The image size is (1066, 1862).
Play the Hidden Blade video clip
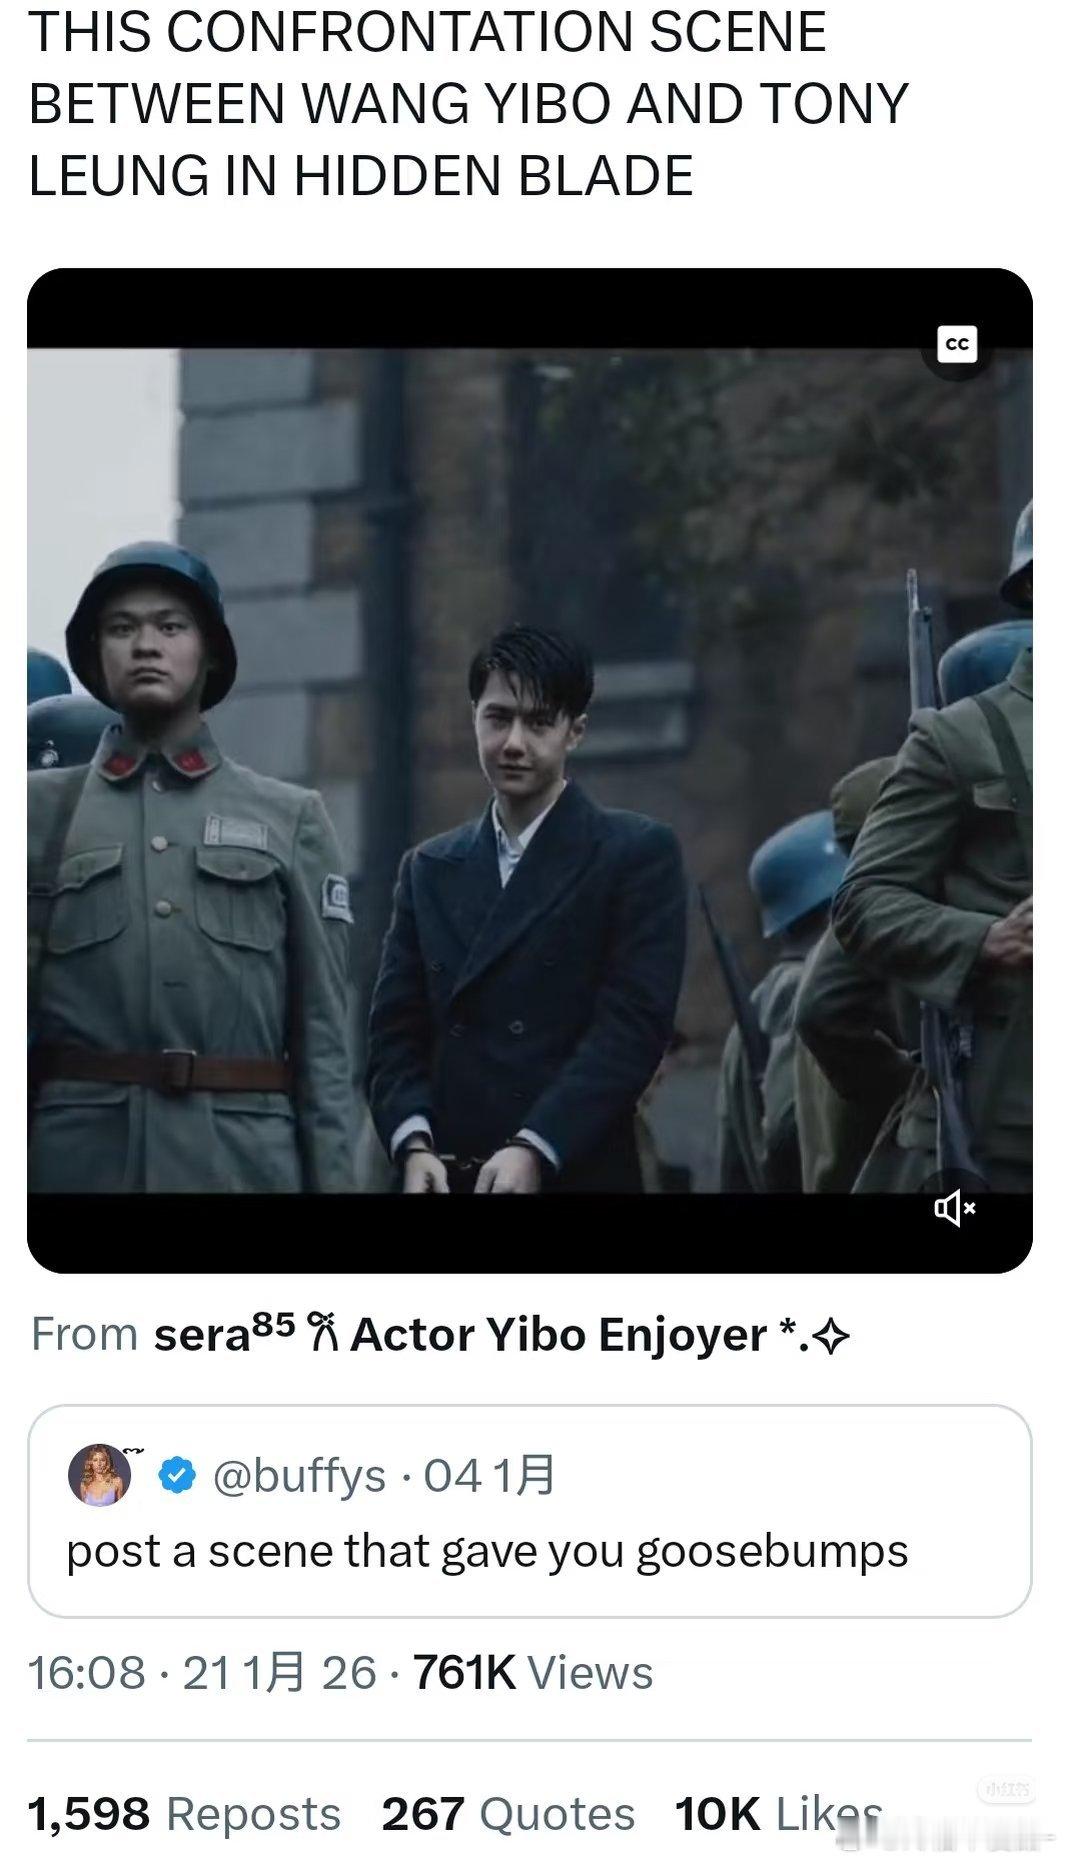pyautogui.click(x=530, y=770)
